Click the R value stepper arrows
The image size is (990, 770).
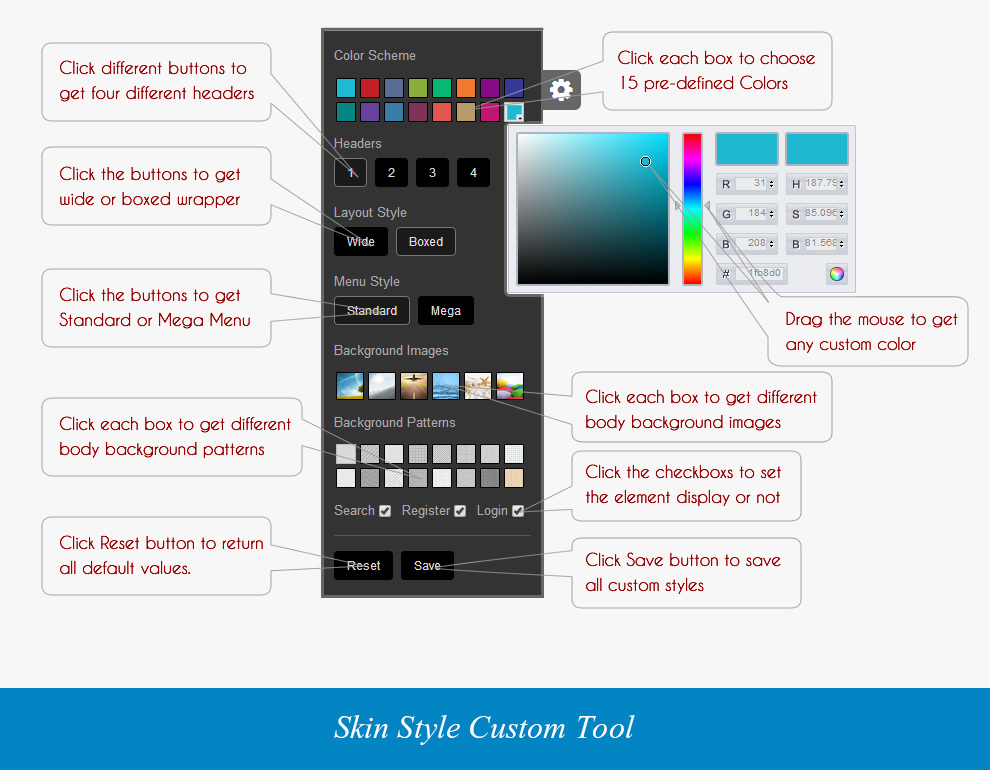coord(772,184)
